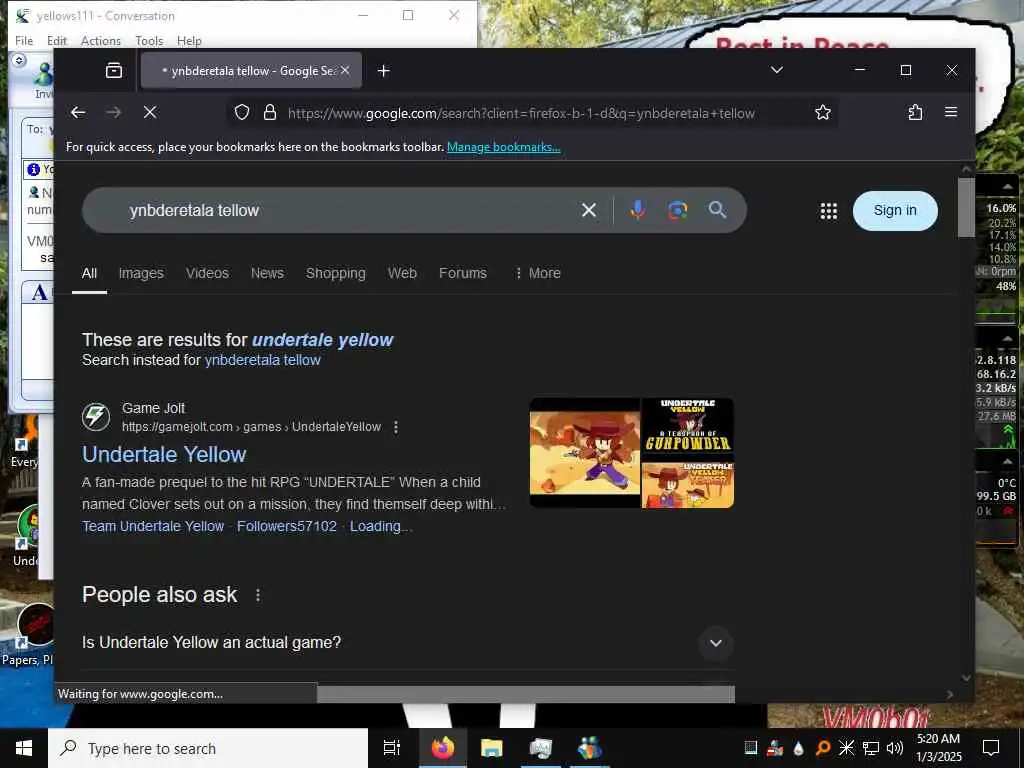
Task: Open Tools menu in Conversation window
Action: (149, 40)
